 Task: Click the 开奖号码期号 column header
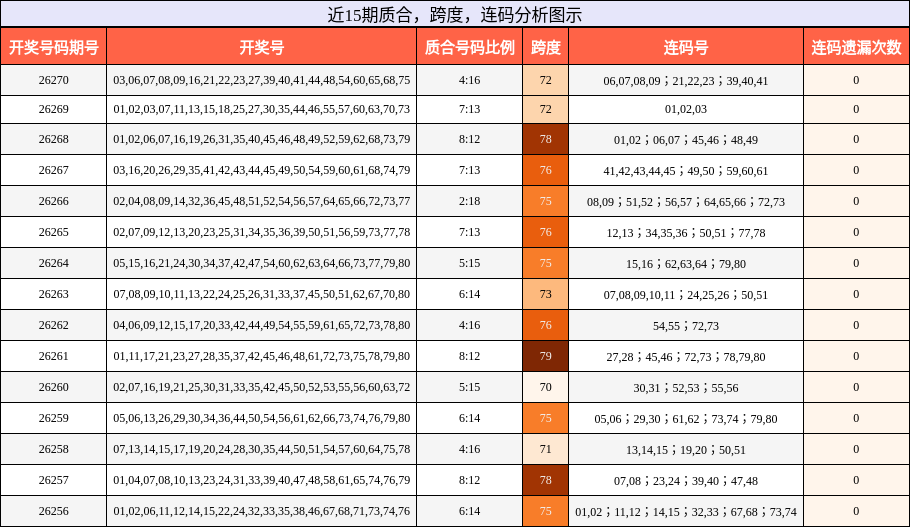coord(53,46)
